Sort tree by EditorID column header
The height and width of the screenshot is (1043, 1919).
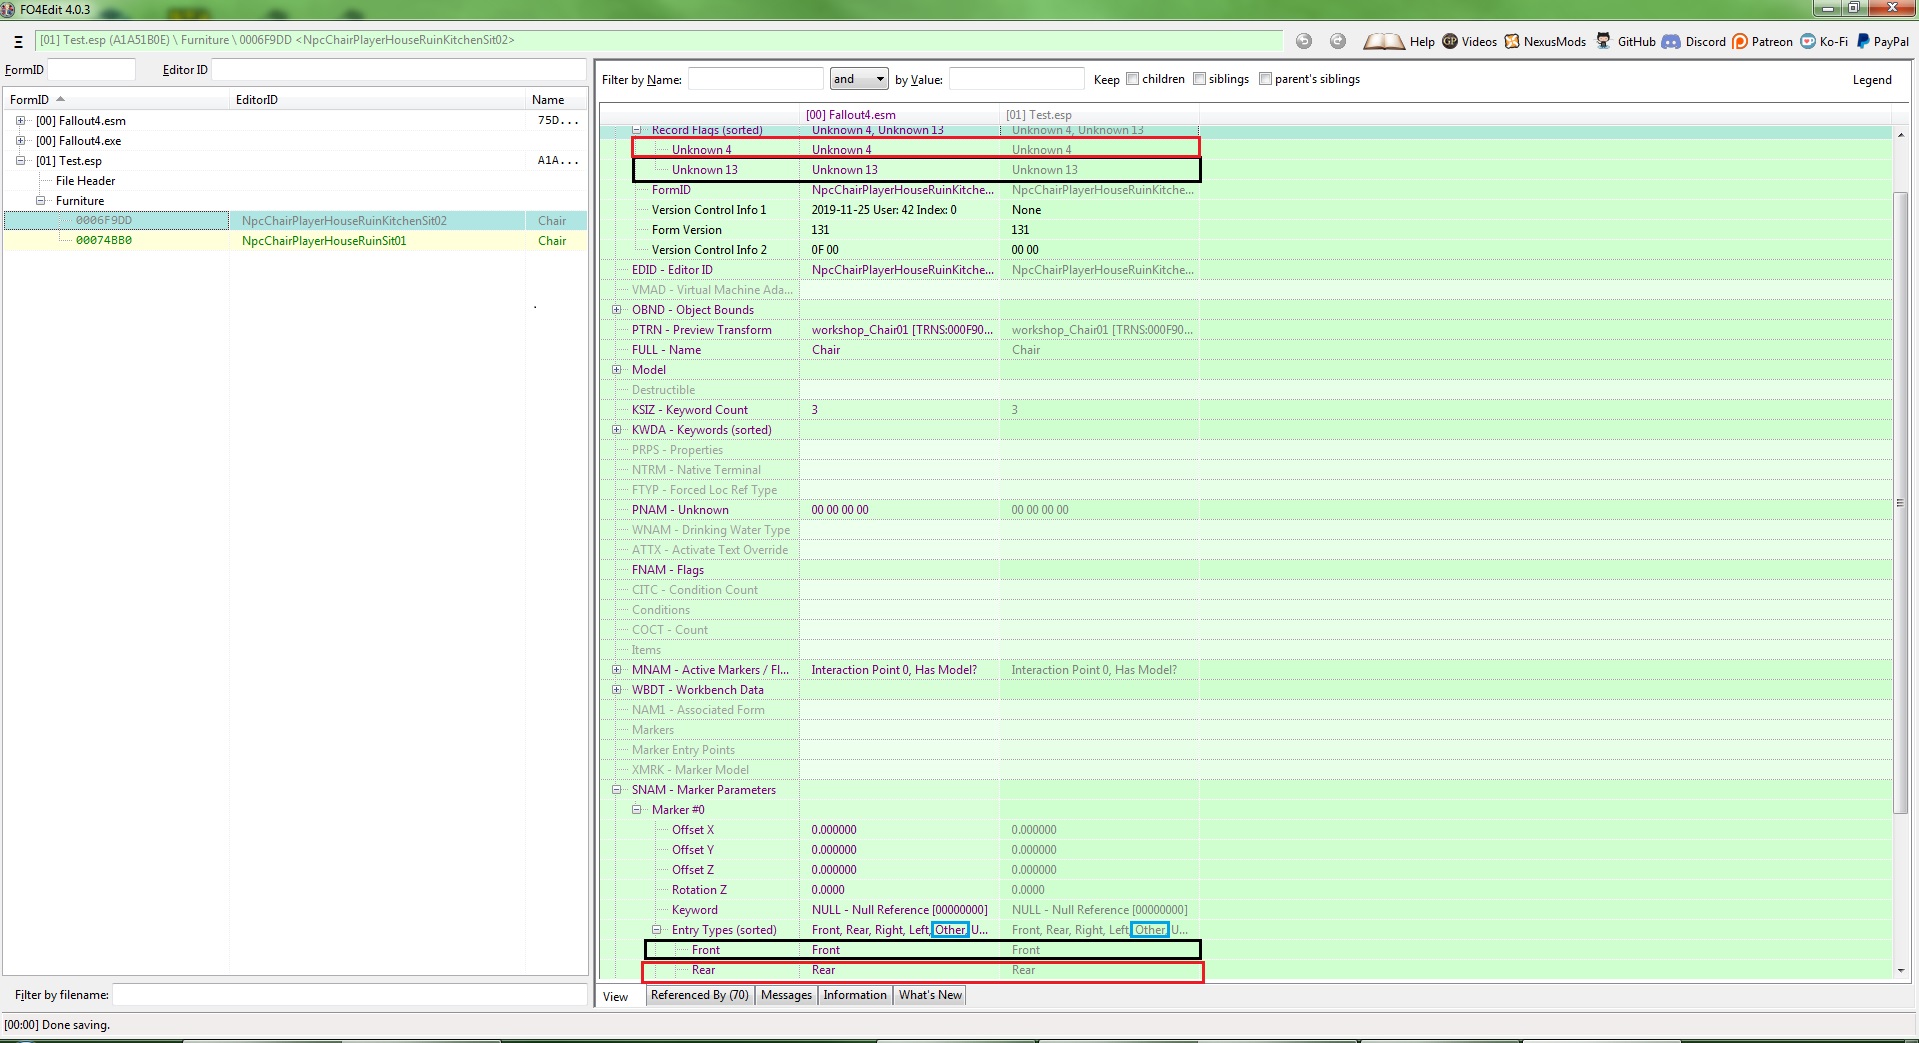pos(378,100)
